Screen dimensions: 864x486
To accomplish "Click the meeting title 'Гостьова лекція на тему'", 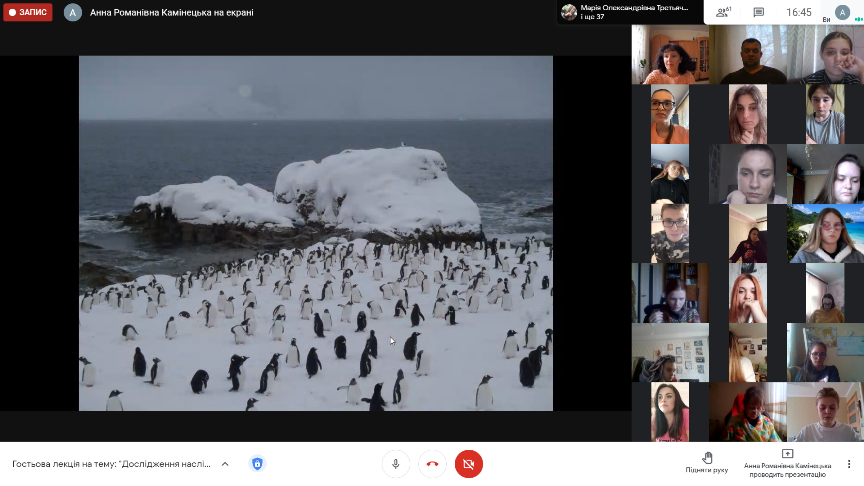I will tap(111, 464).
